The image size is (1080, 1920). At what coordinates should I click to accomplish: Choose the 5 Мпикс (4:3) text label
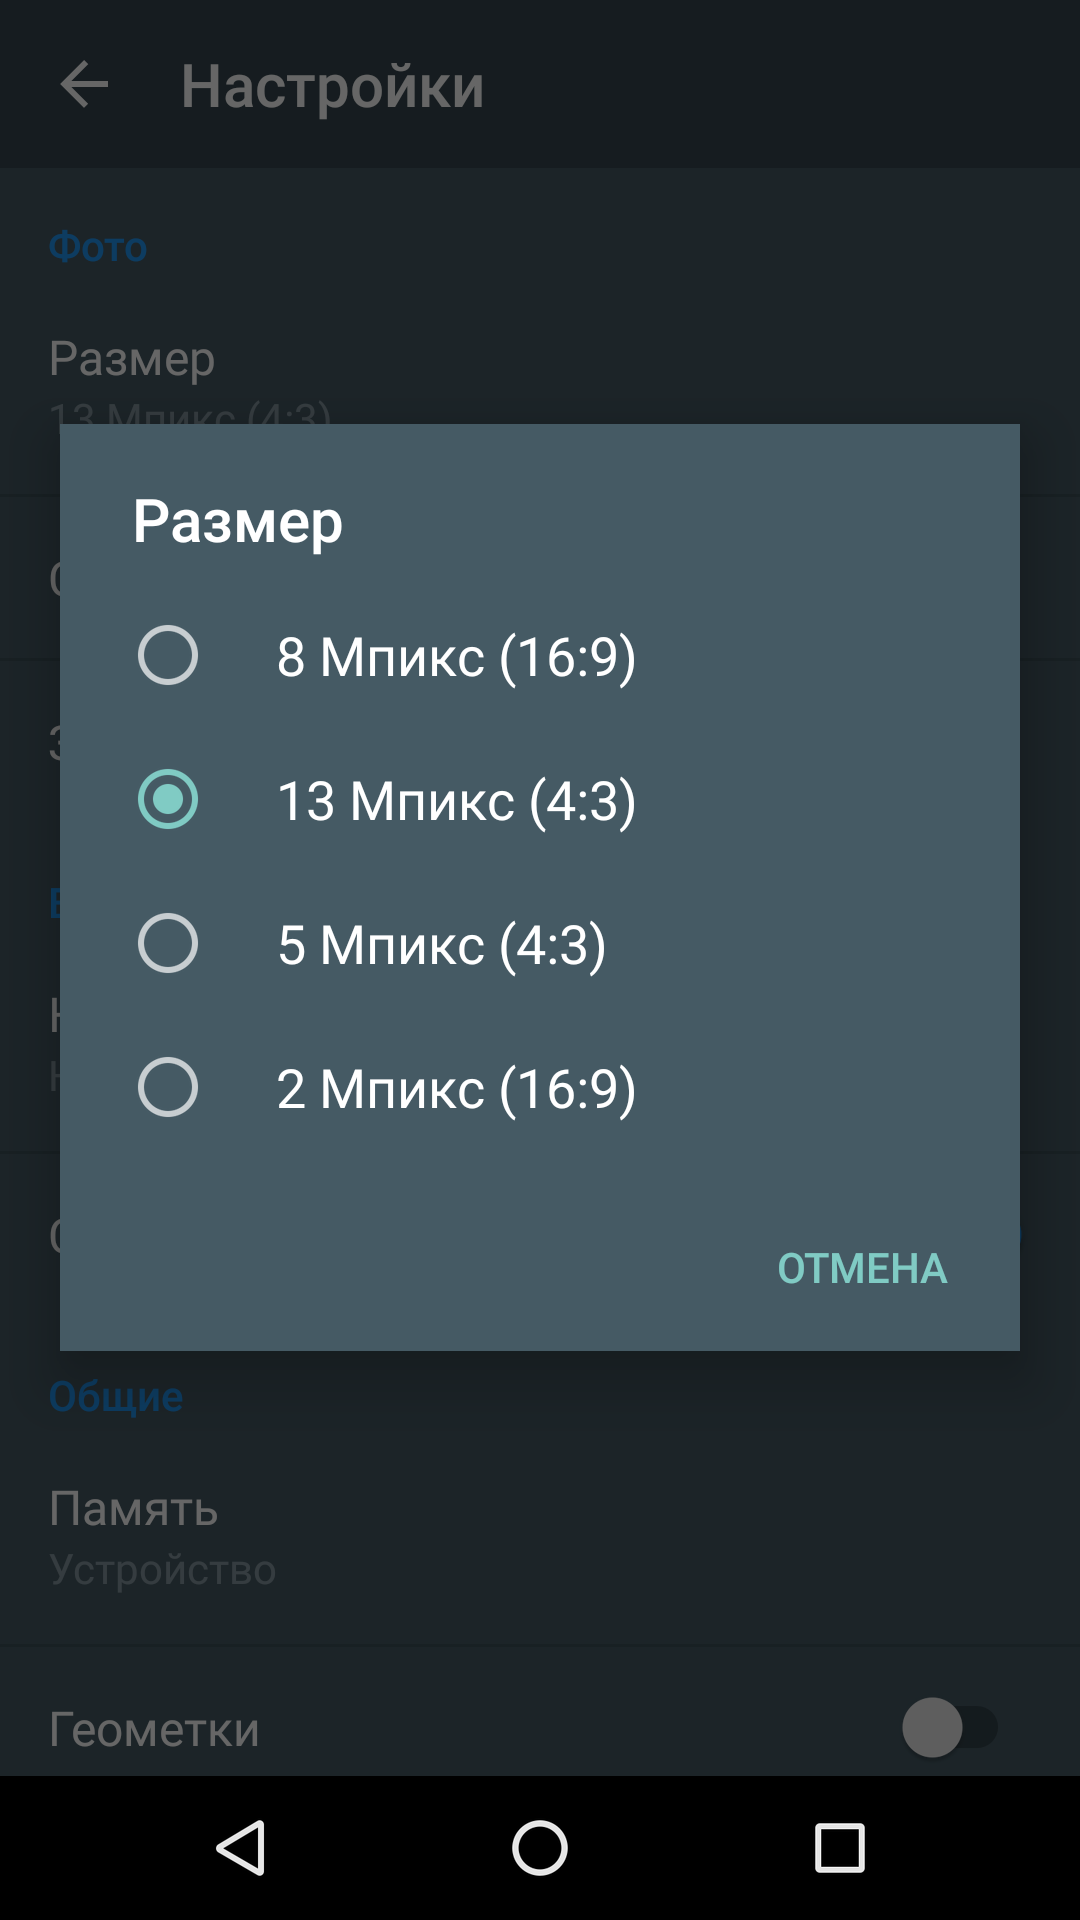pyautogui.click(x=441, y=945)
